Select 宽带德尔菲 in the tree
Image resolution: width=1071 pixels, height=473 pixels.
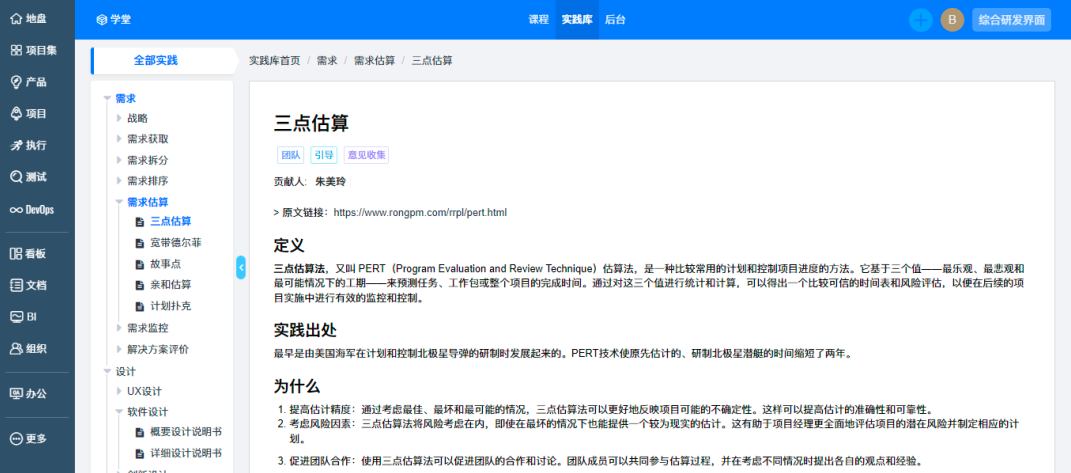tap(175, 243)
